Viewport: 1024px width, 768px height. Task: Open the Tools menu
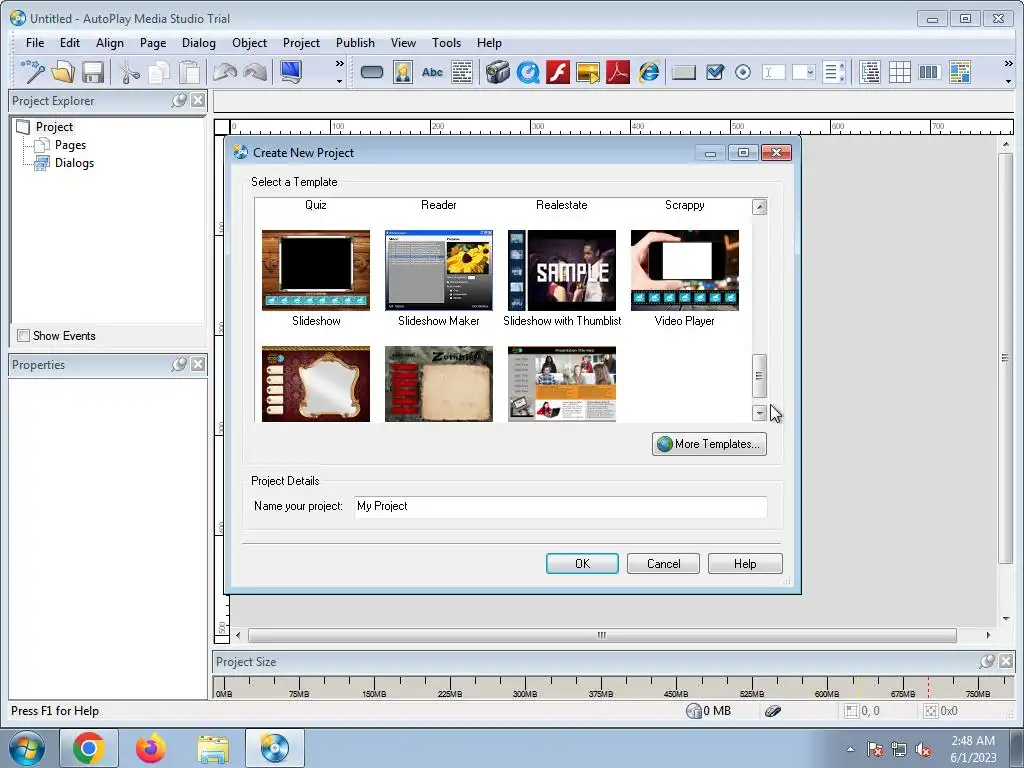tap(446, 42)
